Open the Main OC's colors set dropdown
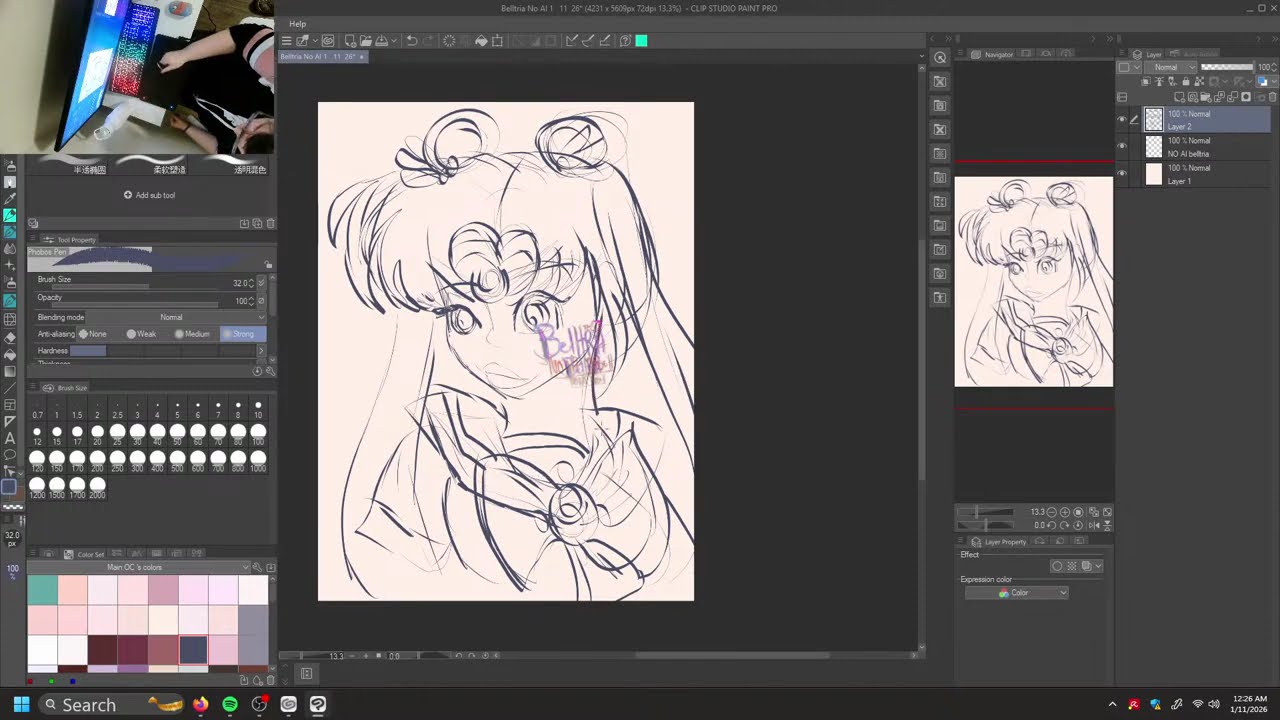The image size is (1280, 720). pos(140,567)
